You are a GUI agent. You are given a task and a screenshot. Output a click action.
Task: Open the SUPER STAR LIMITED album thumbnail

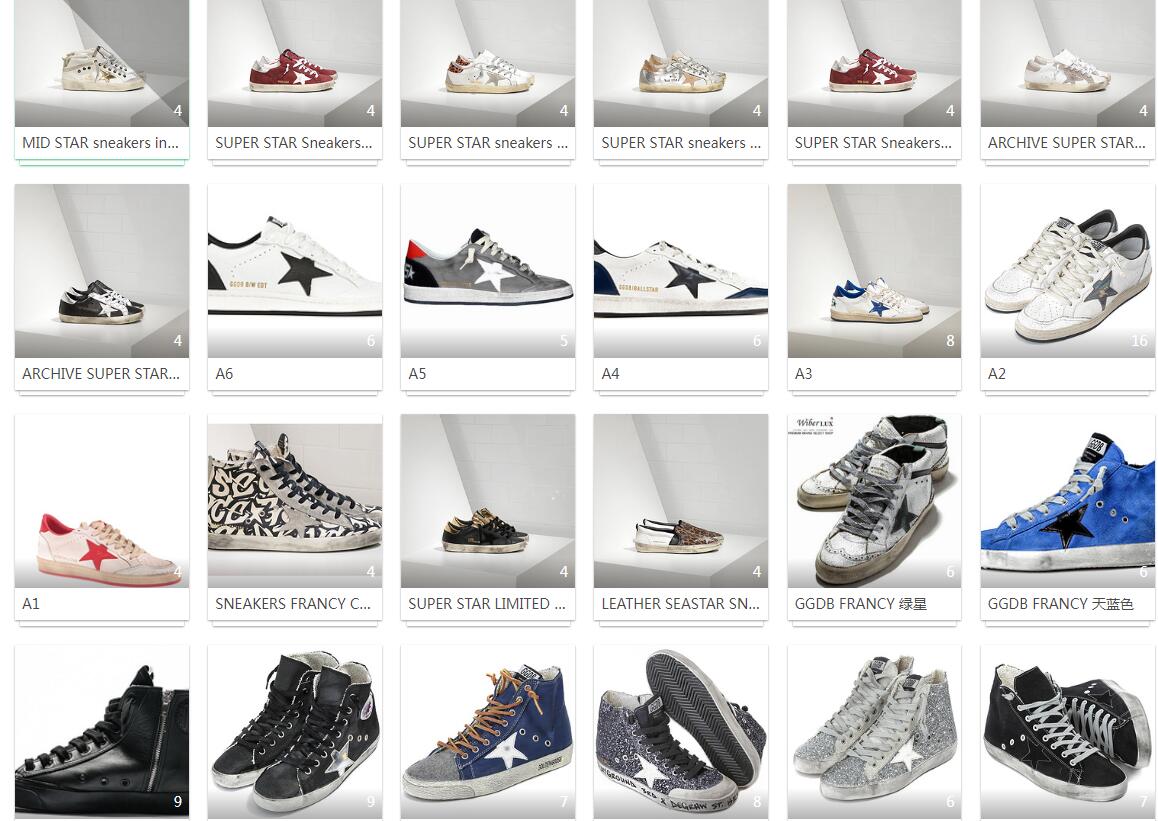487,501
